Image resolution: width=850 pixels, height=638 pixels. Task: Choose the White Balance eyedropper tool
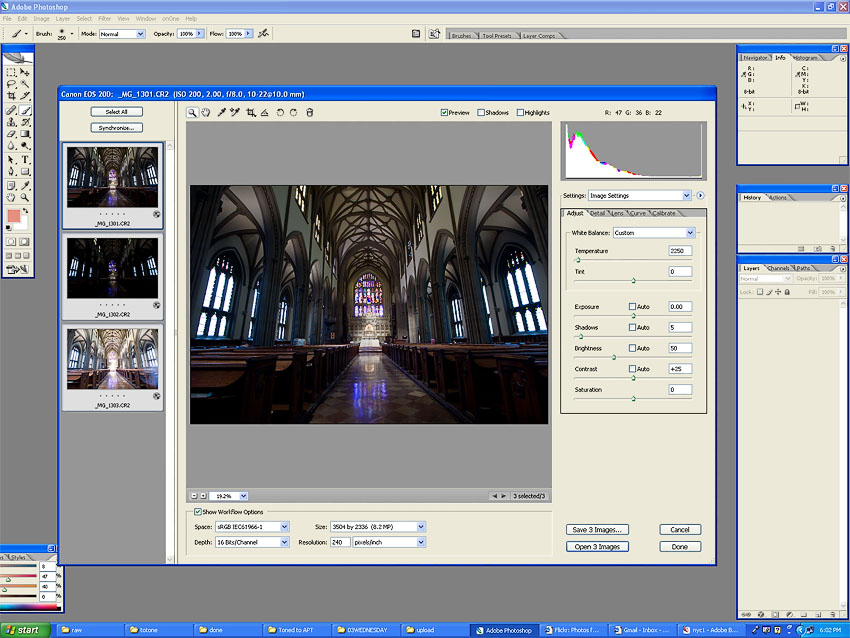tap(221, 112)
